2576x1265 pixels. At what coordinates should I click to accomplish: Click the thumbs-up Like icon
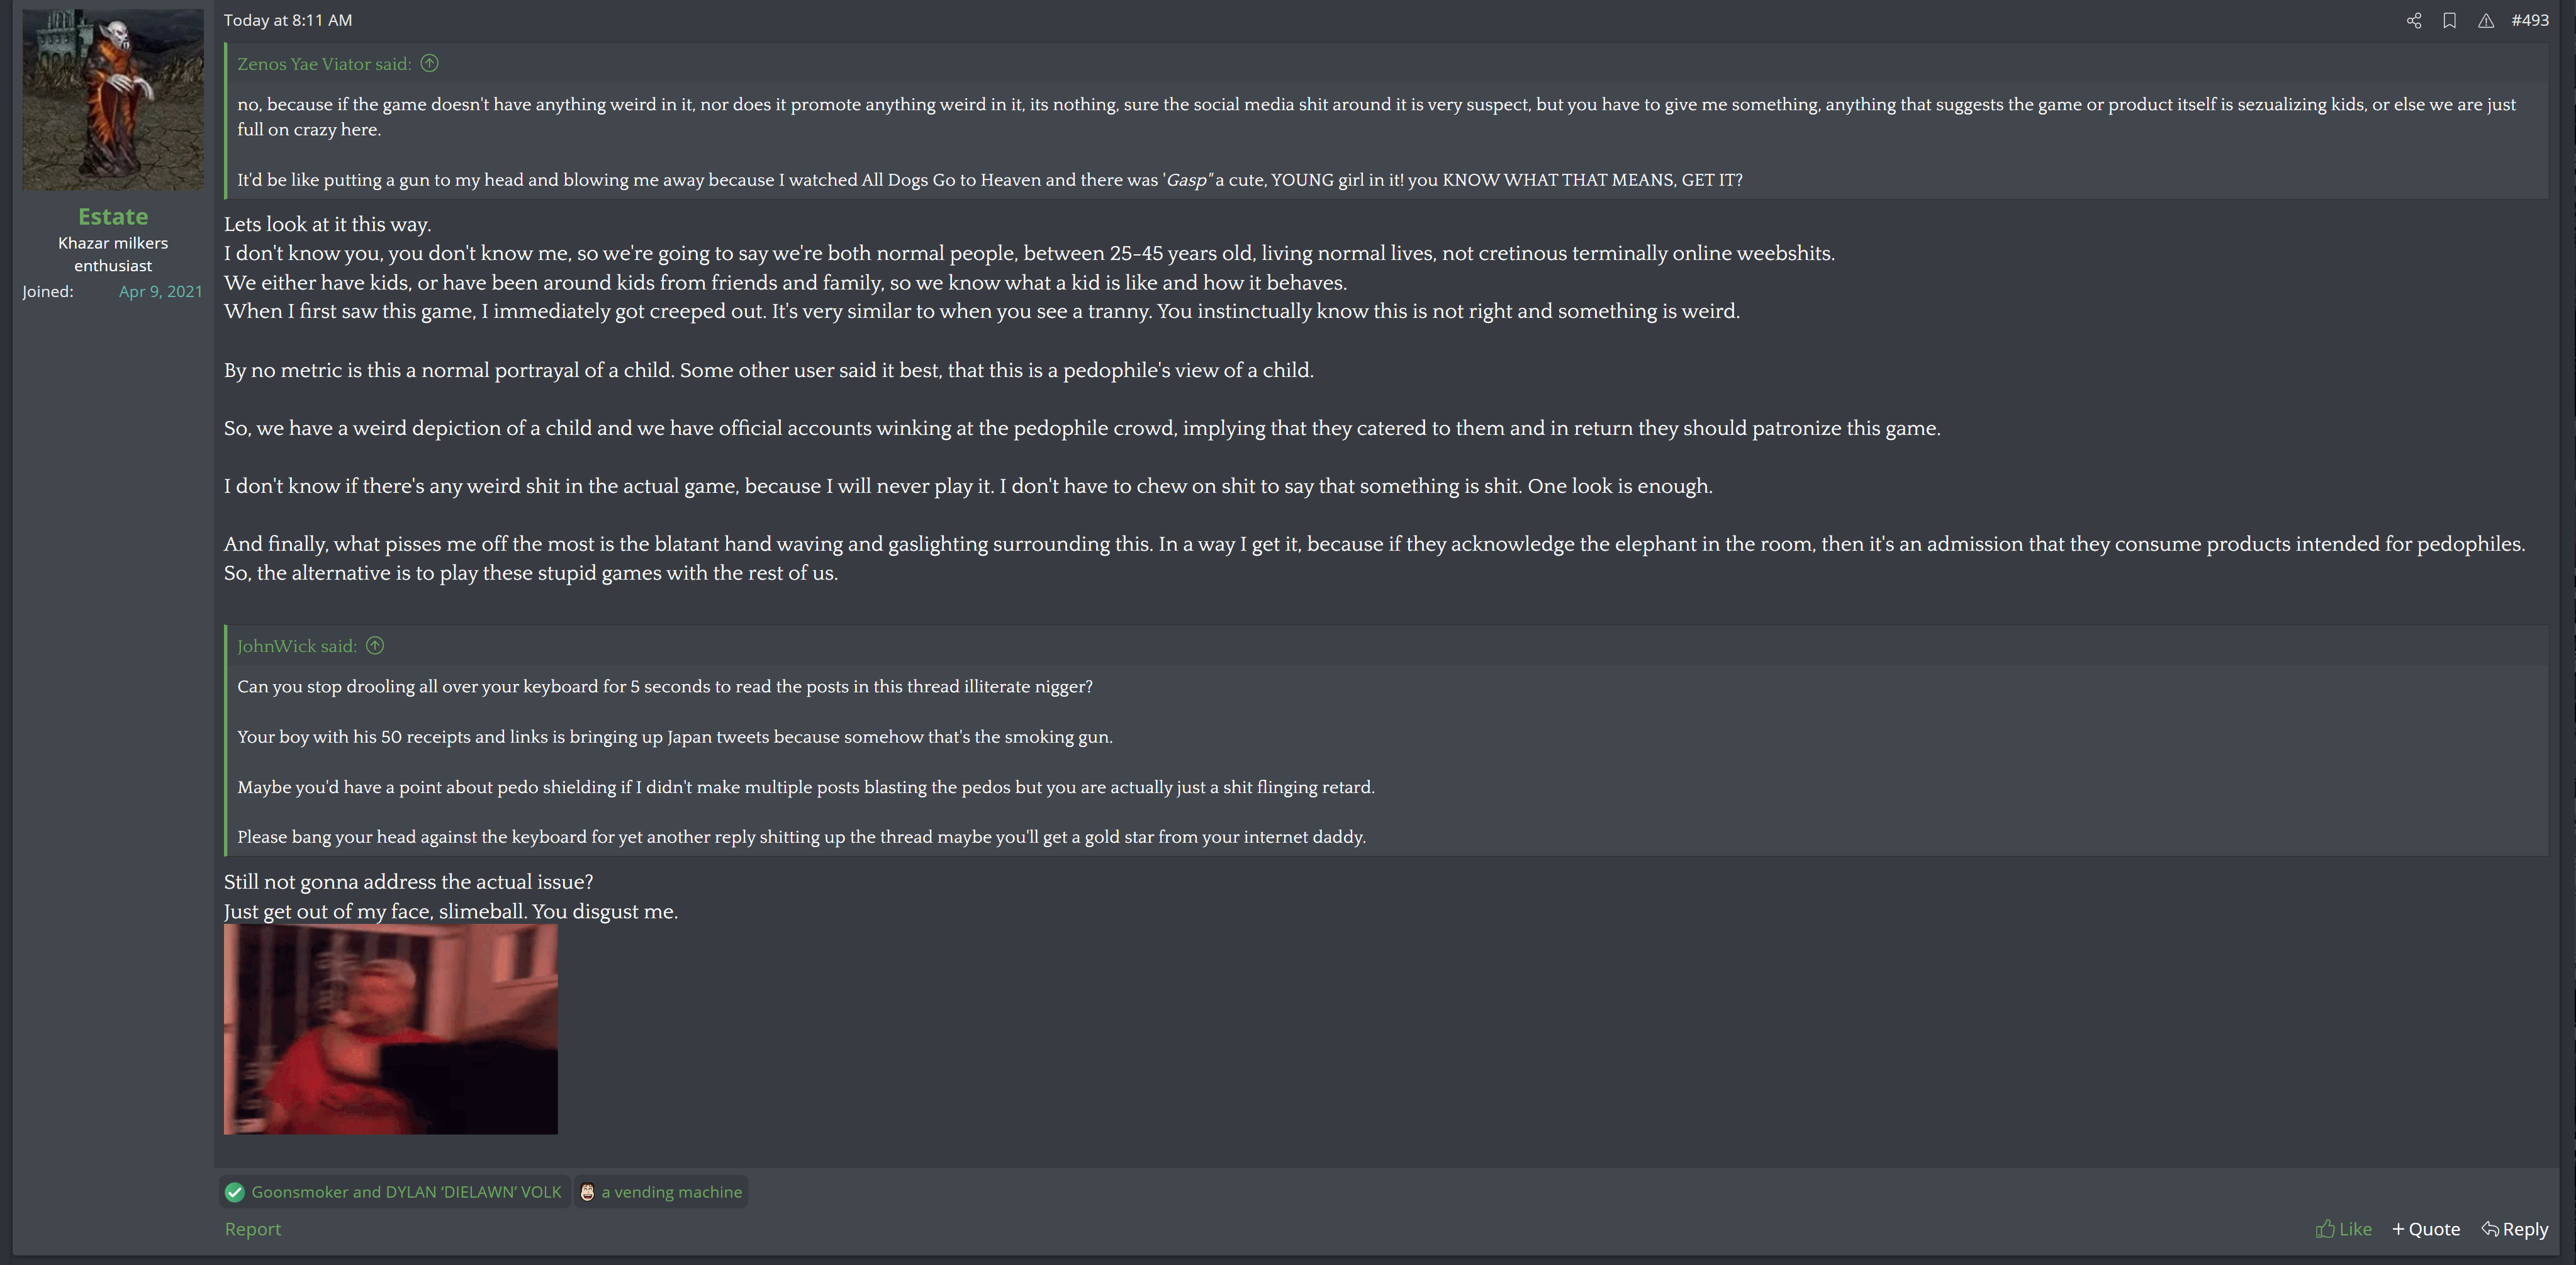pyautogui.click(x=2325, y=1229)
